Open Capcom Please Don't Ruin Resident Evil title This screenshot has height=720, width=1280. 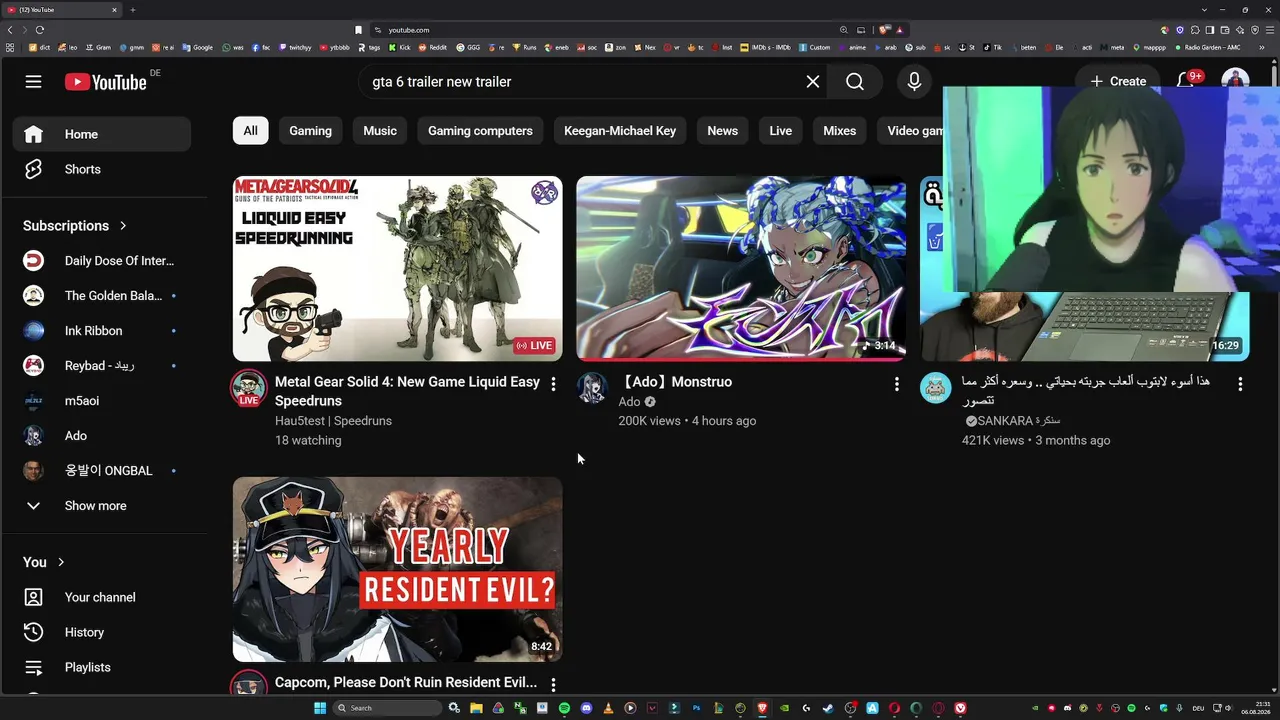[x=406, y=683]
